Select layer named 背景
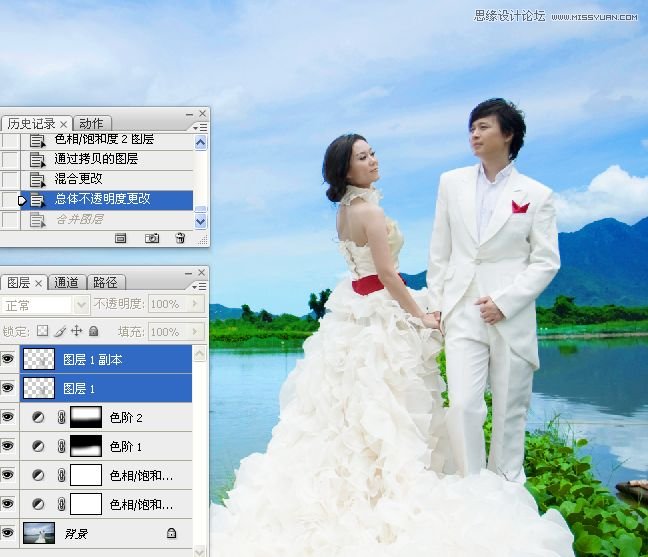The image size is (648, 557). [76, 534]
